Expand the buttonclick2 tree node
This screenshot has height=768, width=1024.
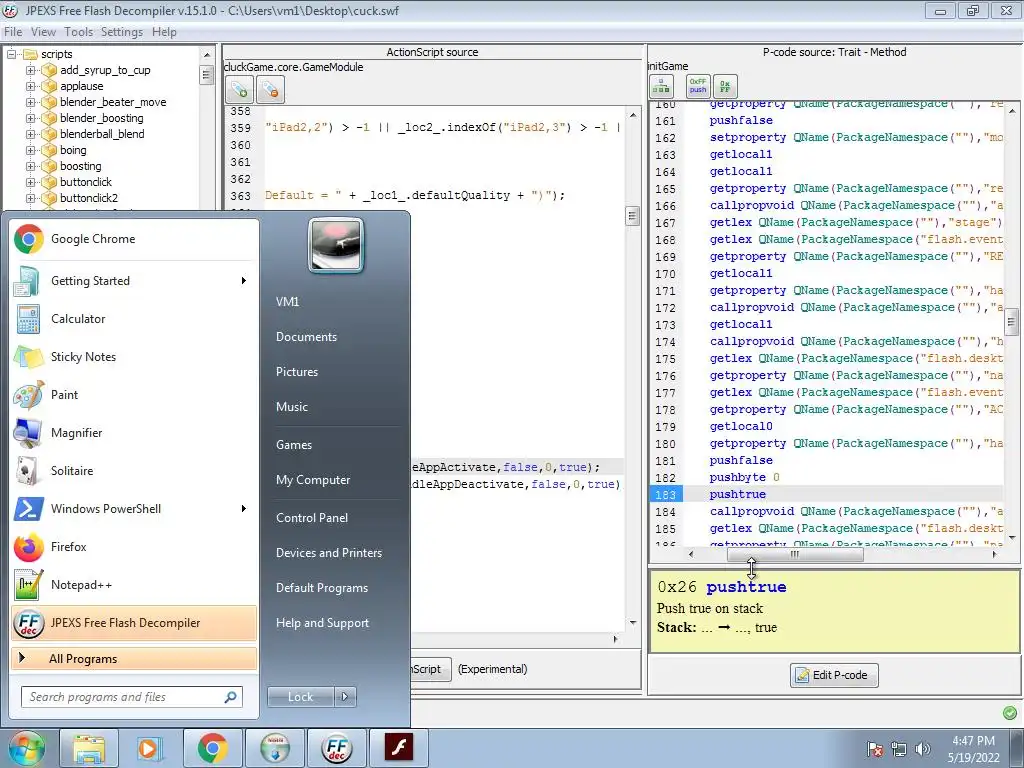[30, 198]
